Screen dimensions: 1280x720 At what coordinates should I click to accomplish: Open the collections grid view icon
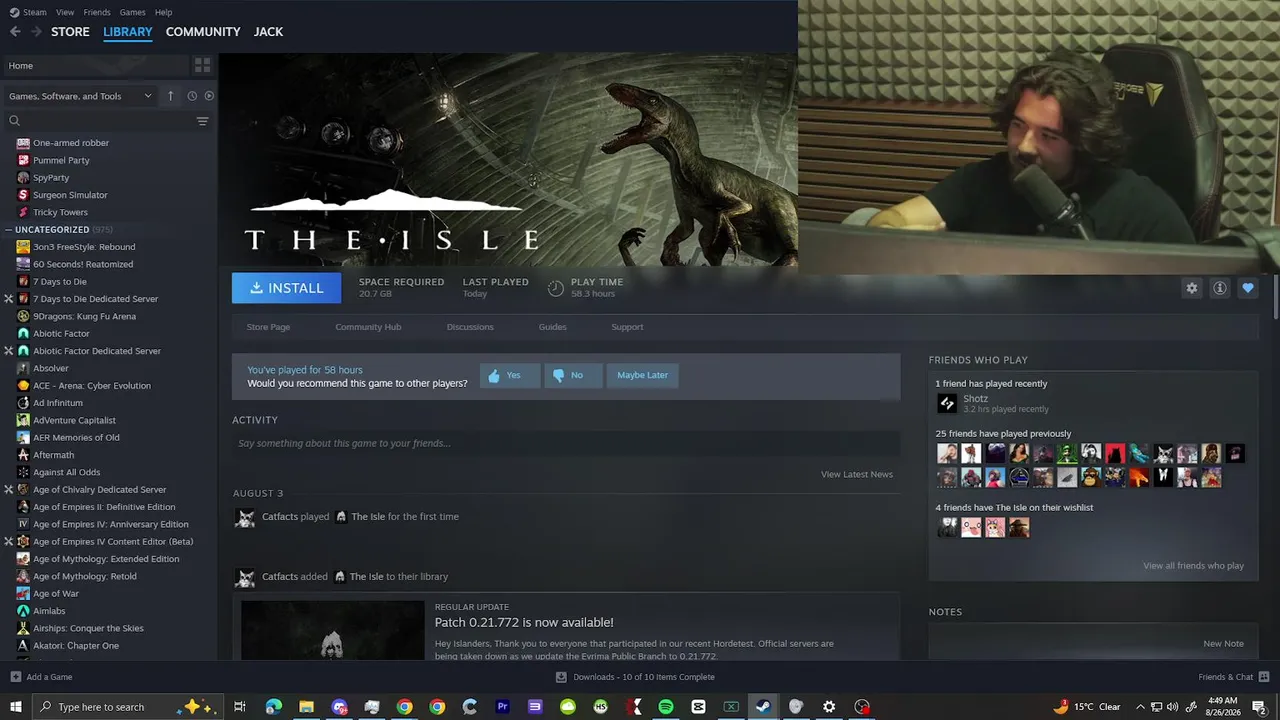(x=203, y=65)
